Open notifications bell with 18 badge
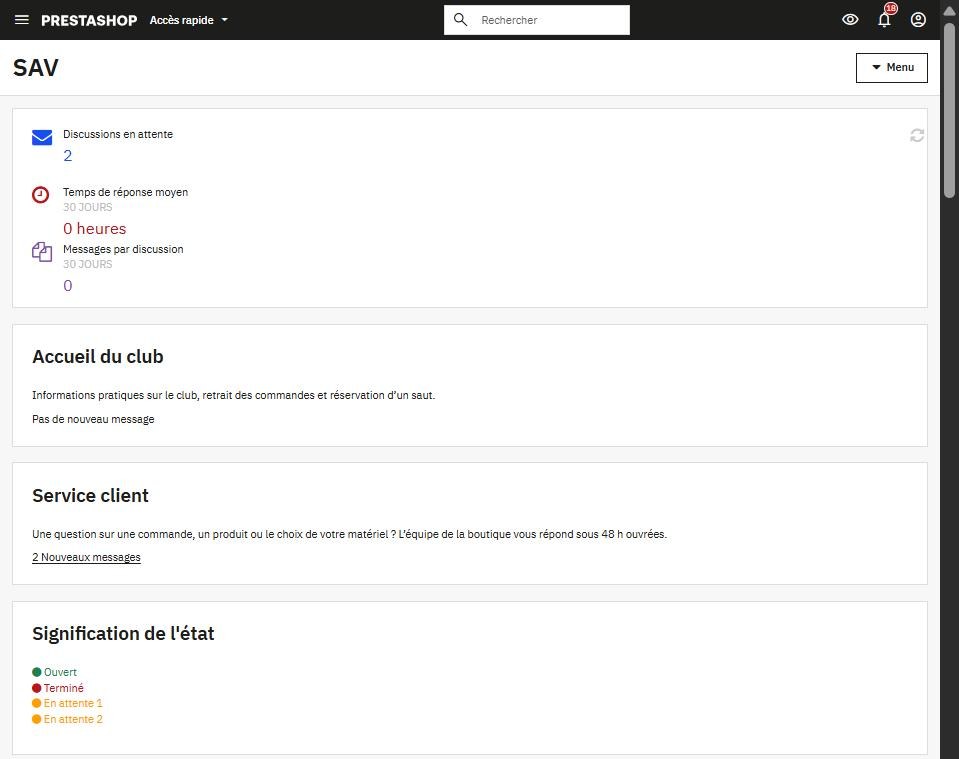This screenshot has height=759, width=959. pyautogui.click(x=884, y=20)
